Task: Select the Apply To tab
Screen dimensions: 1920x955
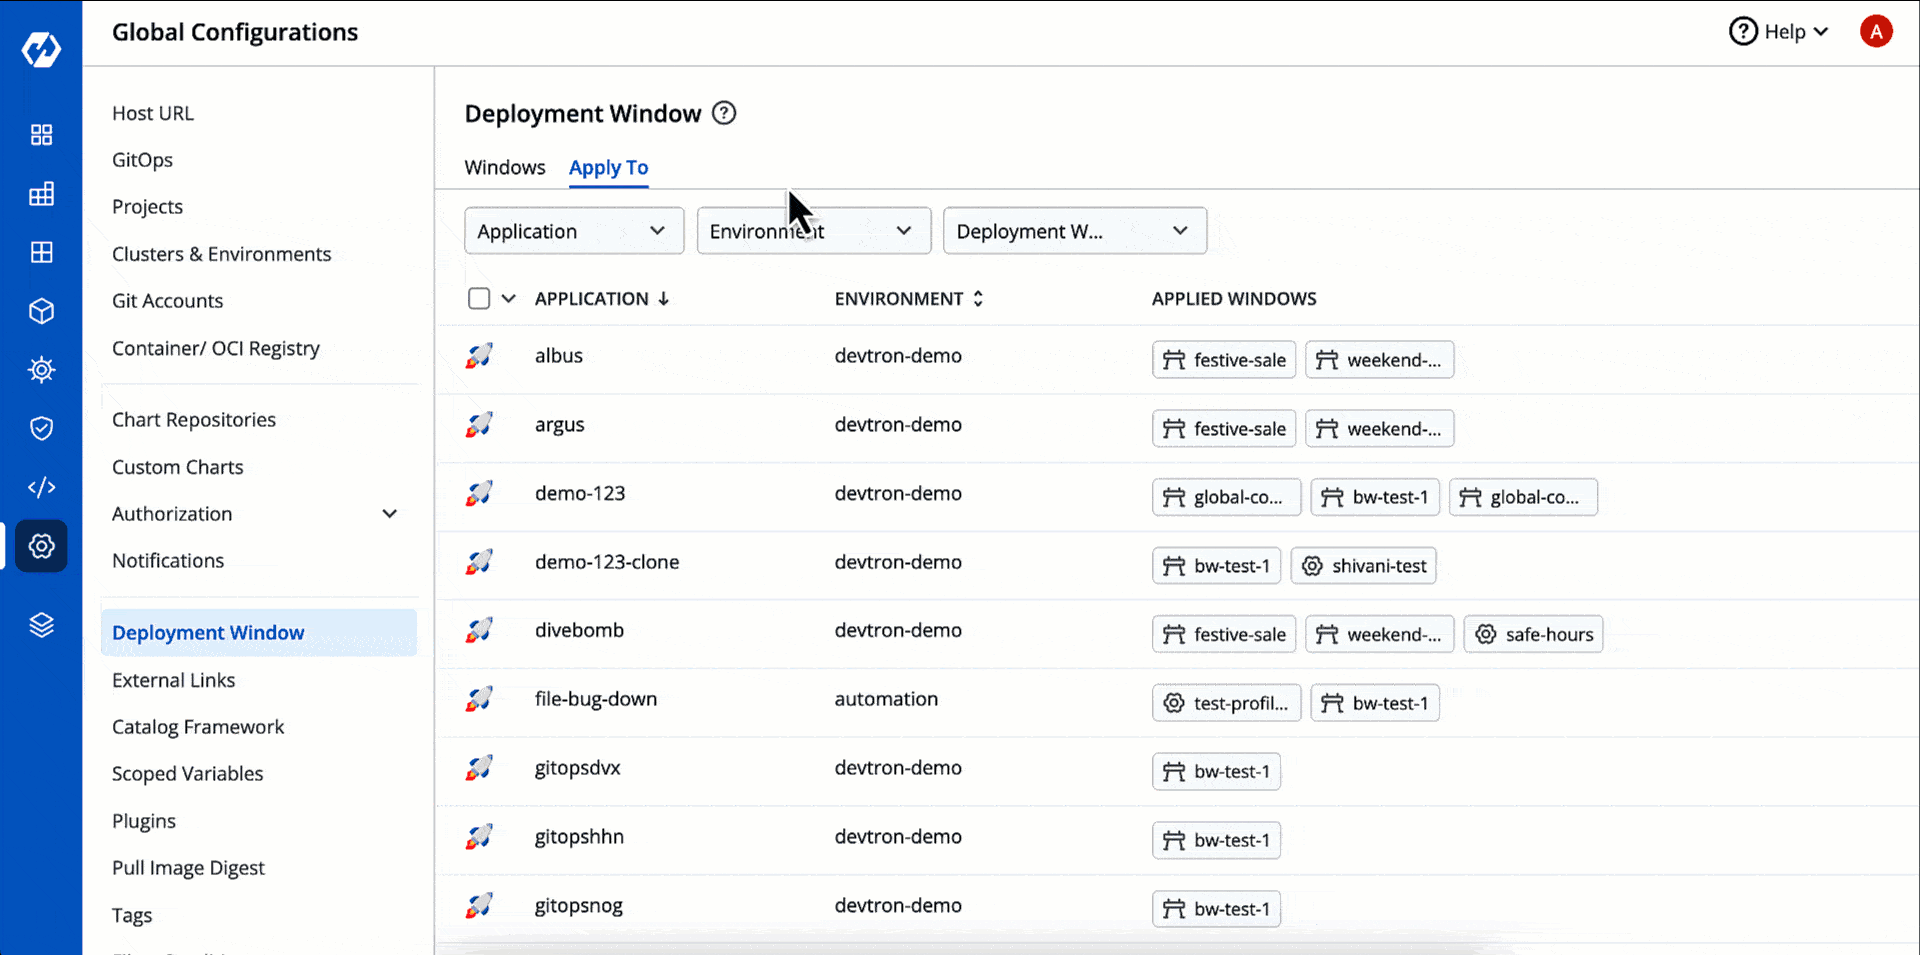Action: coord(608,167)
